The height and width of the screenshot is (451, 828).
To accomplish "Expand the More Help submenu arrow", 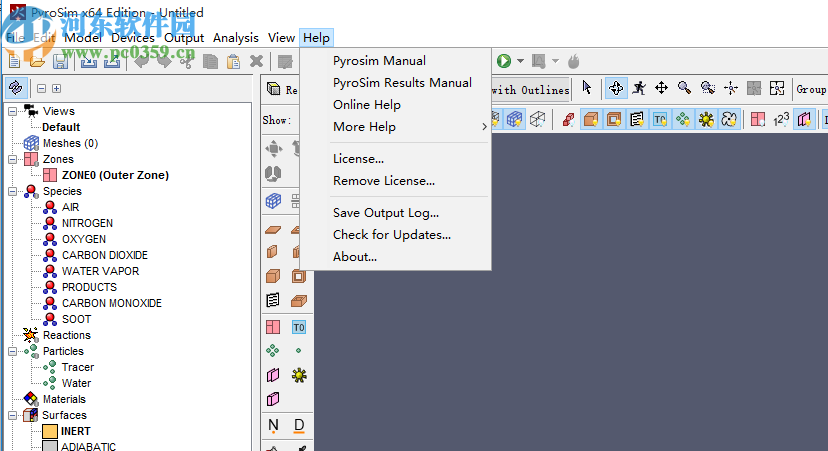I will point(484,127).
